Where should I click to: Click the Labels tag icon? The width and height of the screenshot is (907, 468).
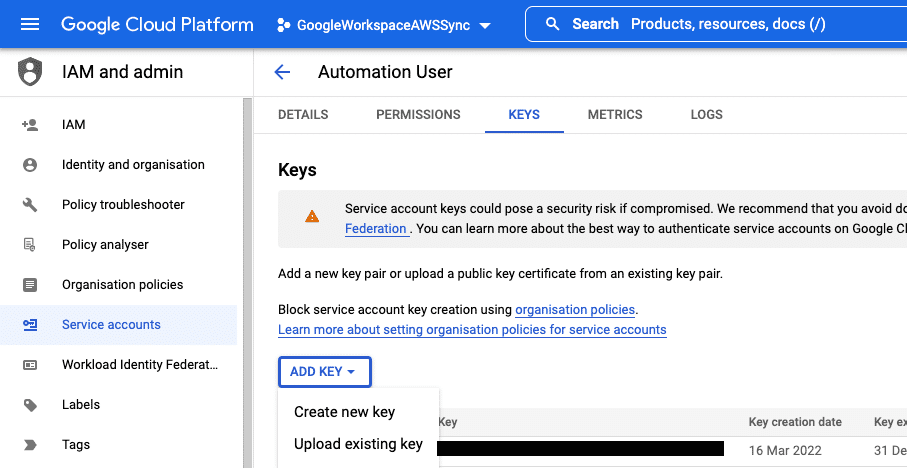pos(30,405)
